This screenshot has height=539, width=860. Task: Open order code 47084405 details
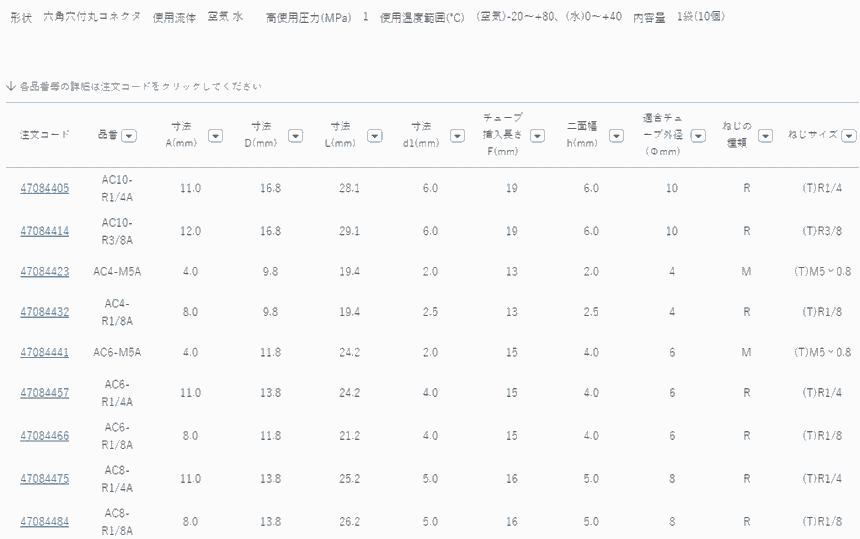pyautogui.click(x=45, y=188)
